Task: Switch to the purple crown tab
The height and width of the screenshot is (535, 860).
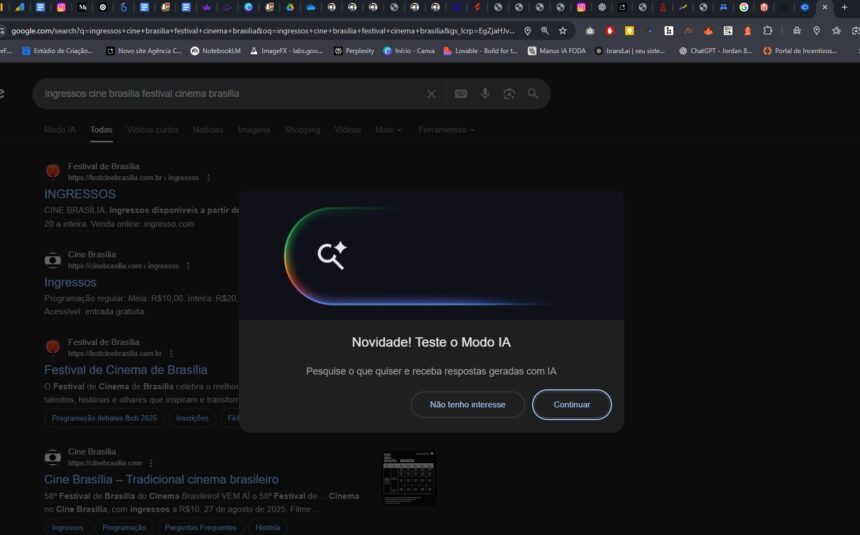Action: click(x=207, y=7)
